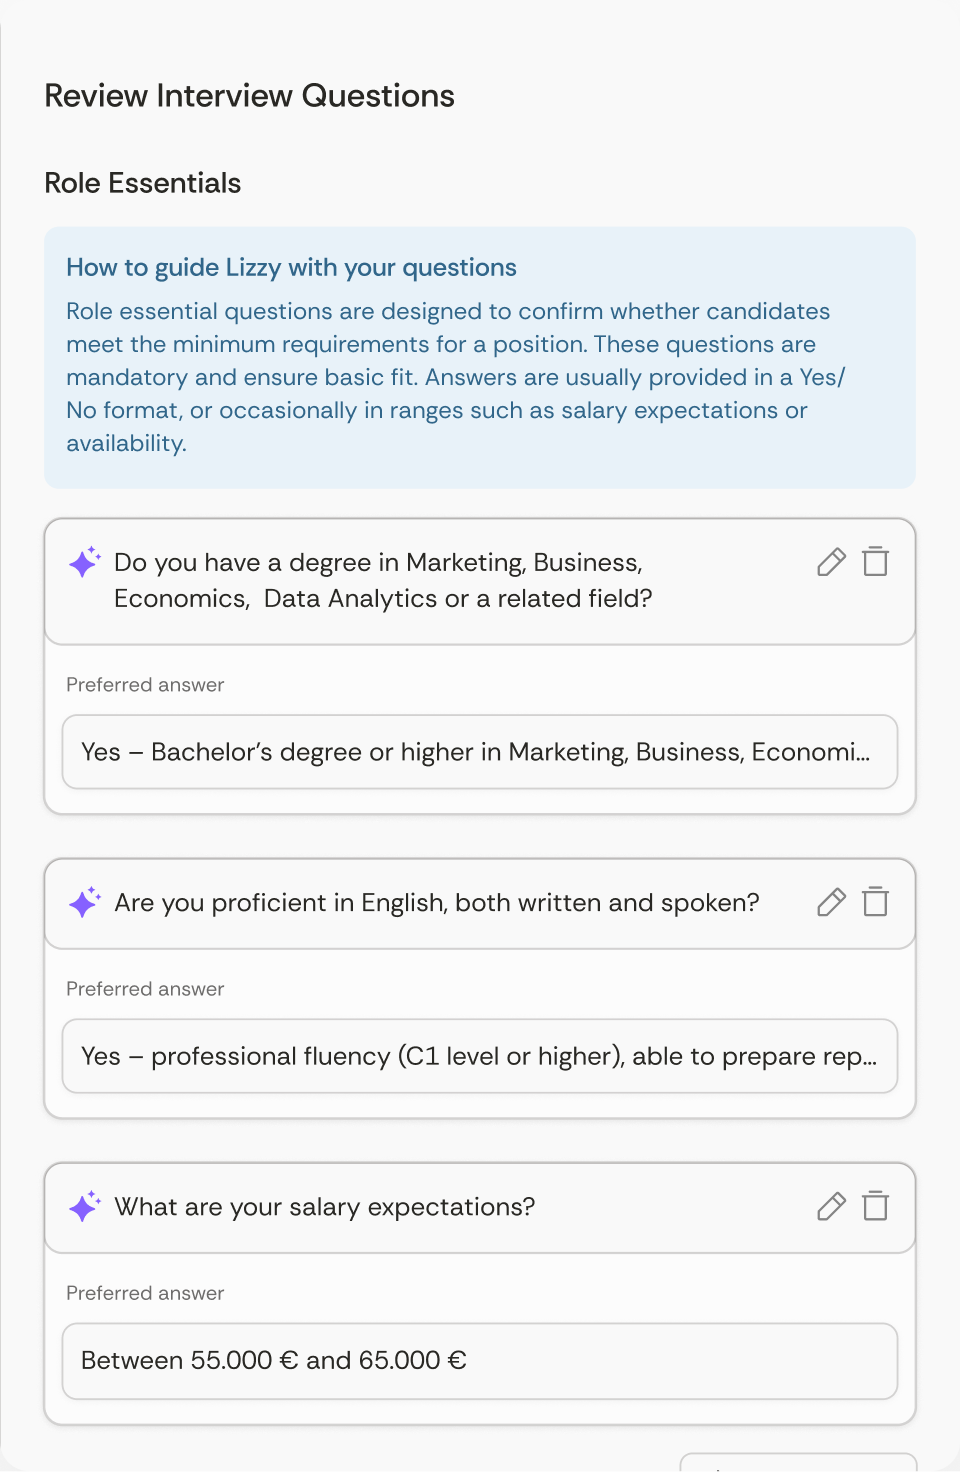The image size is (960, 1472).
Task: Click the field showing Between 55.000 € and 65.000 €
Action: [x=480, y=1361]
